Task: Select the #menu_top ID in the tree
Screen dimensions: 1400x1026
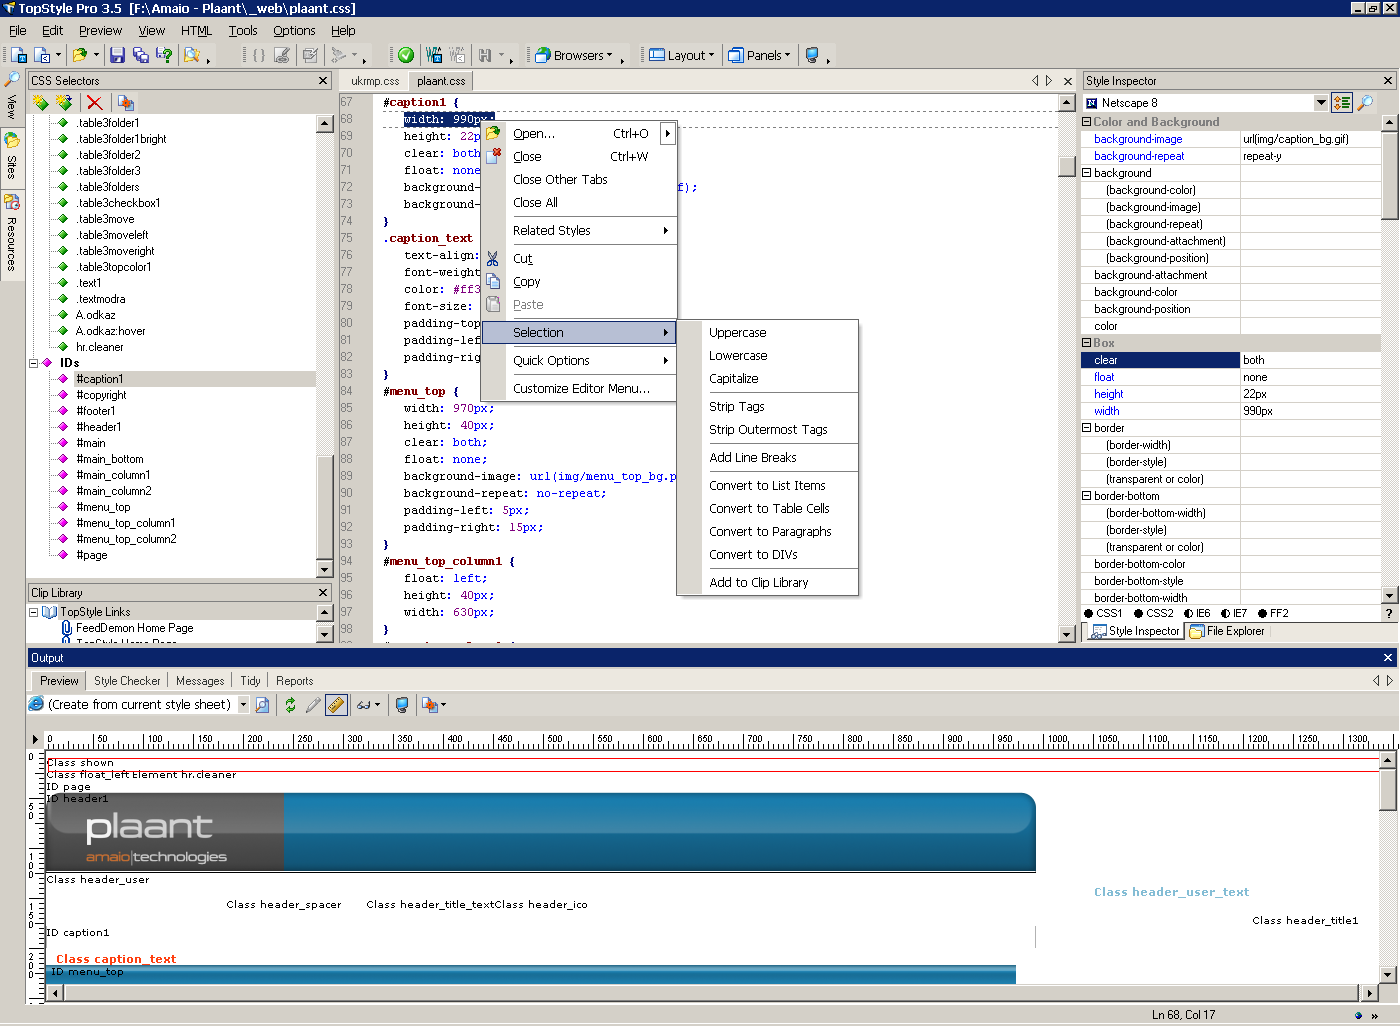Action: tap(103, 507)
